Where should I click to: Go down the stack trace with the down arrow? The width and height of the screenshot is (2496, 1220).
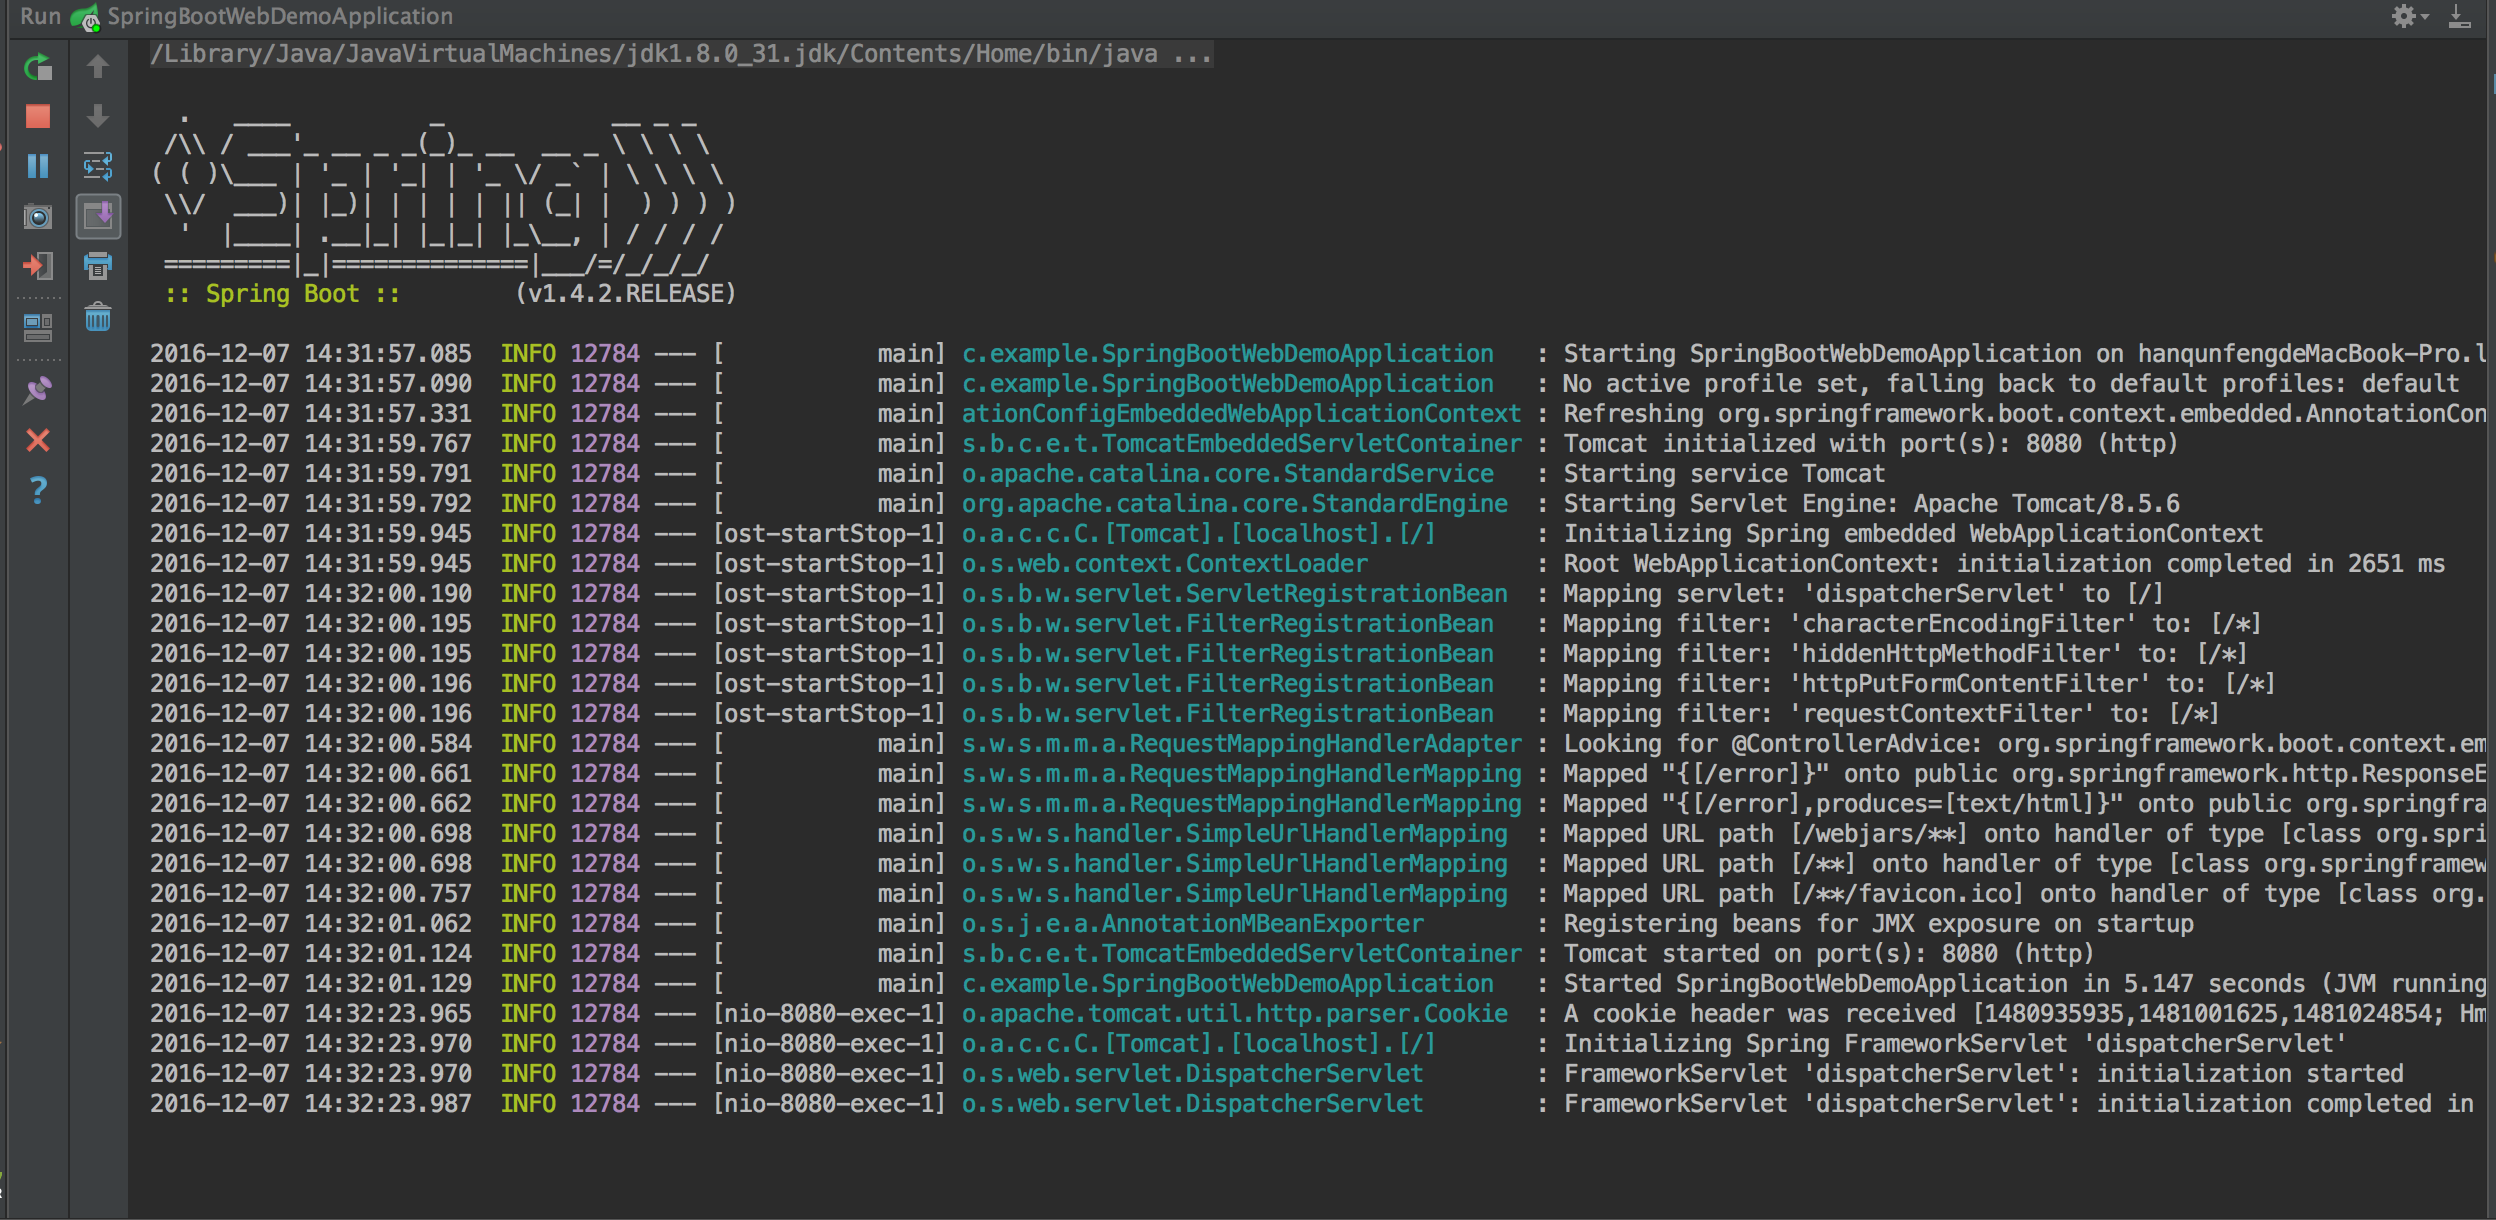(98, 116)
